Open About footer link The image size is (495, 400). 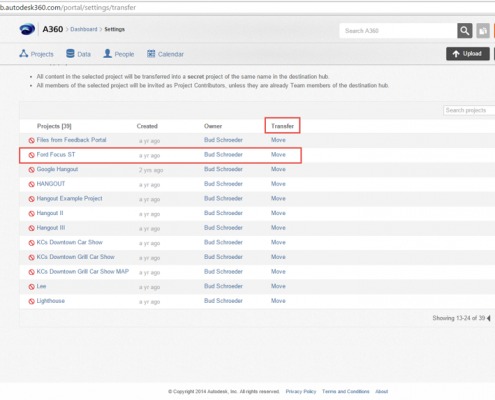pos(382,391)
